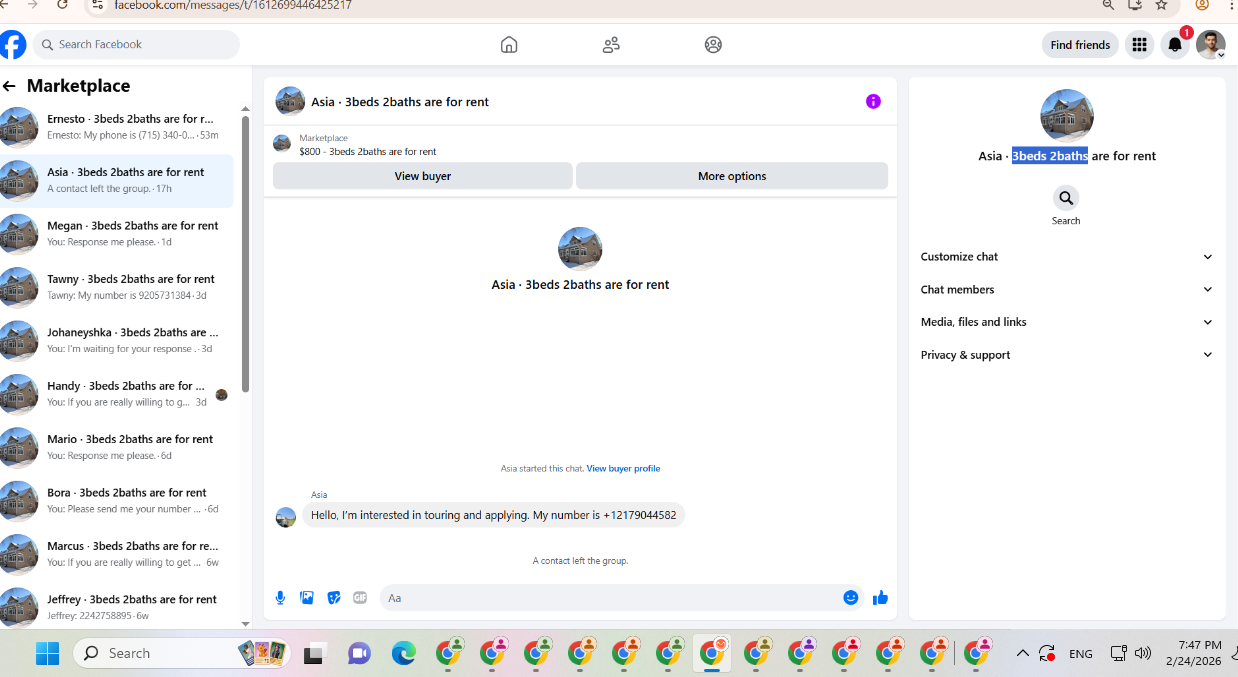Open the View buyer profile link
The height and width of the screenshot is (677, 1238).
pos(623,468)
